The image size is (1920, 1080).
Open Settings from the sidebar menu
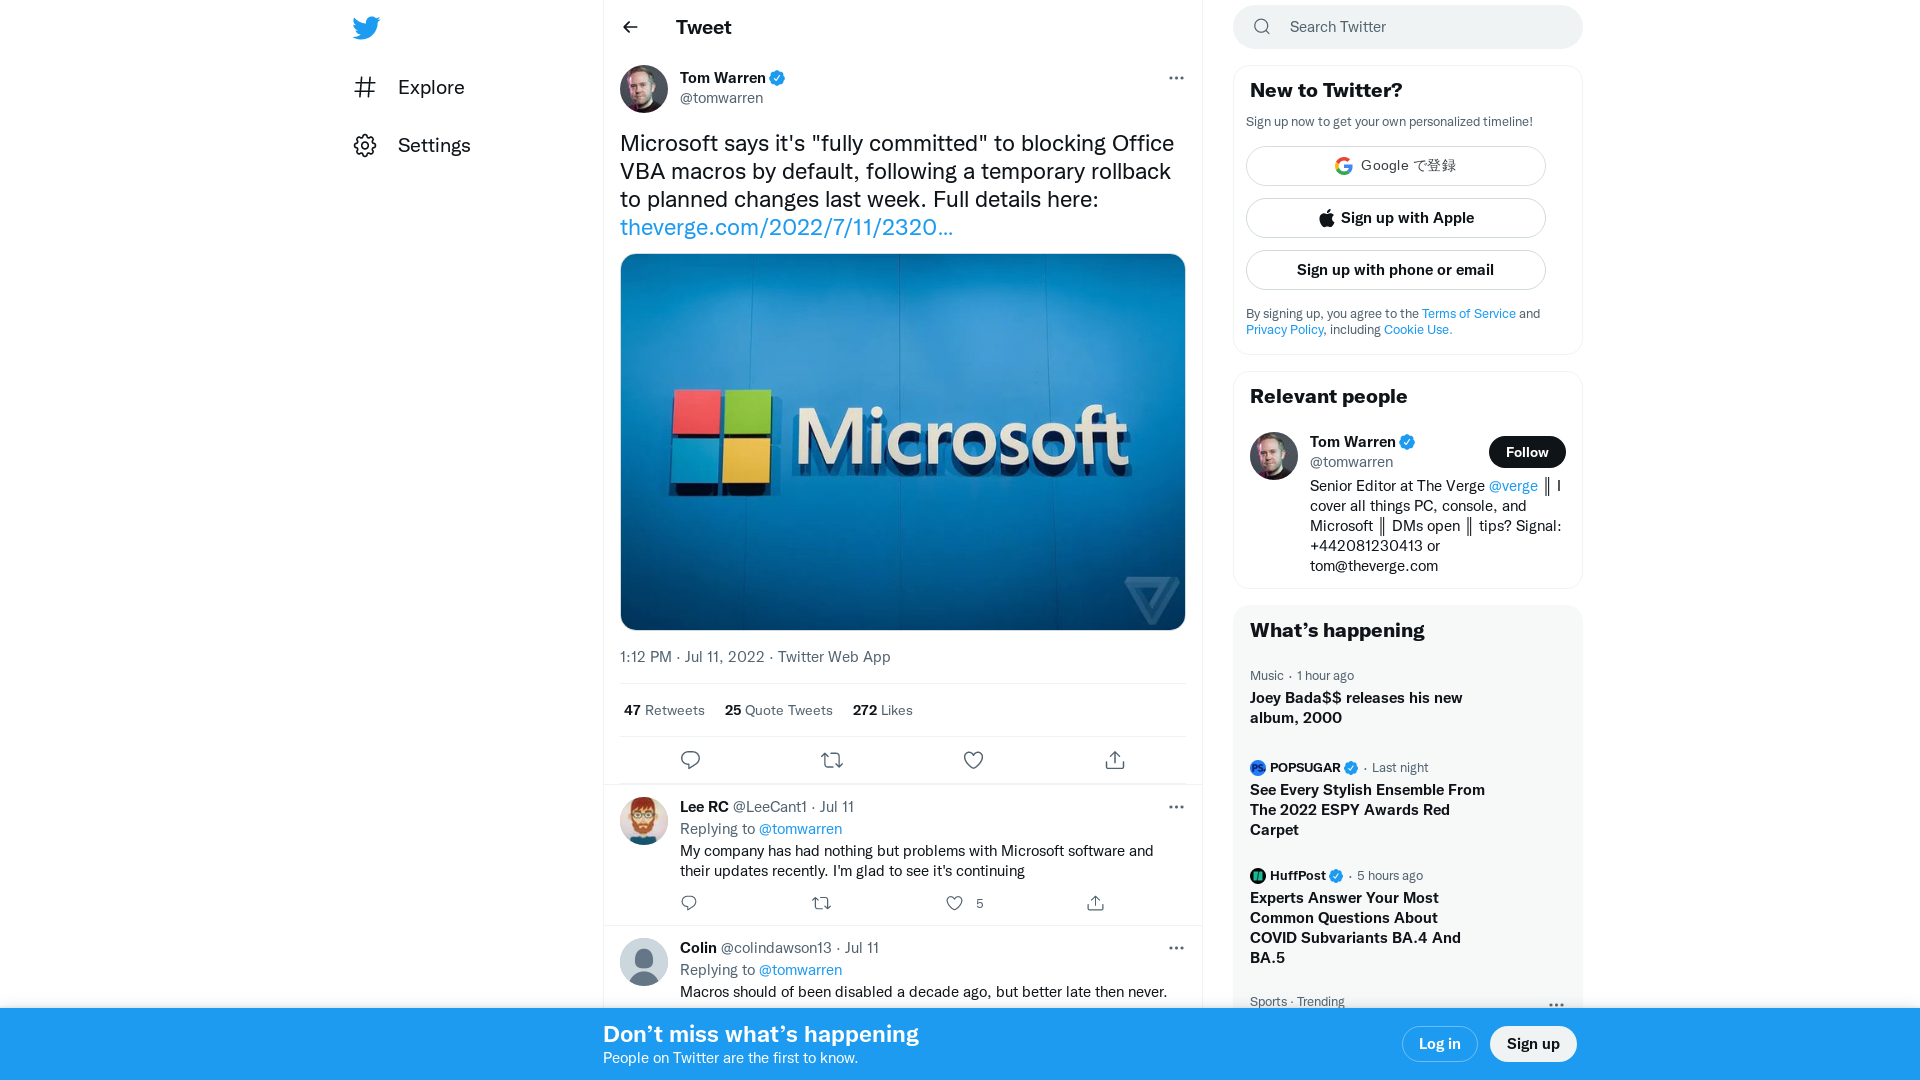click(x=434, y=145)
